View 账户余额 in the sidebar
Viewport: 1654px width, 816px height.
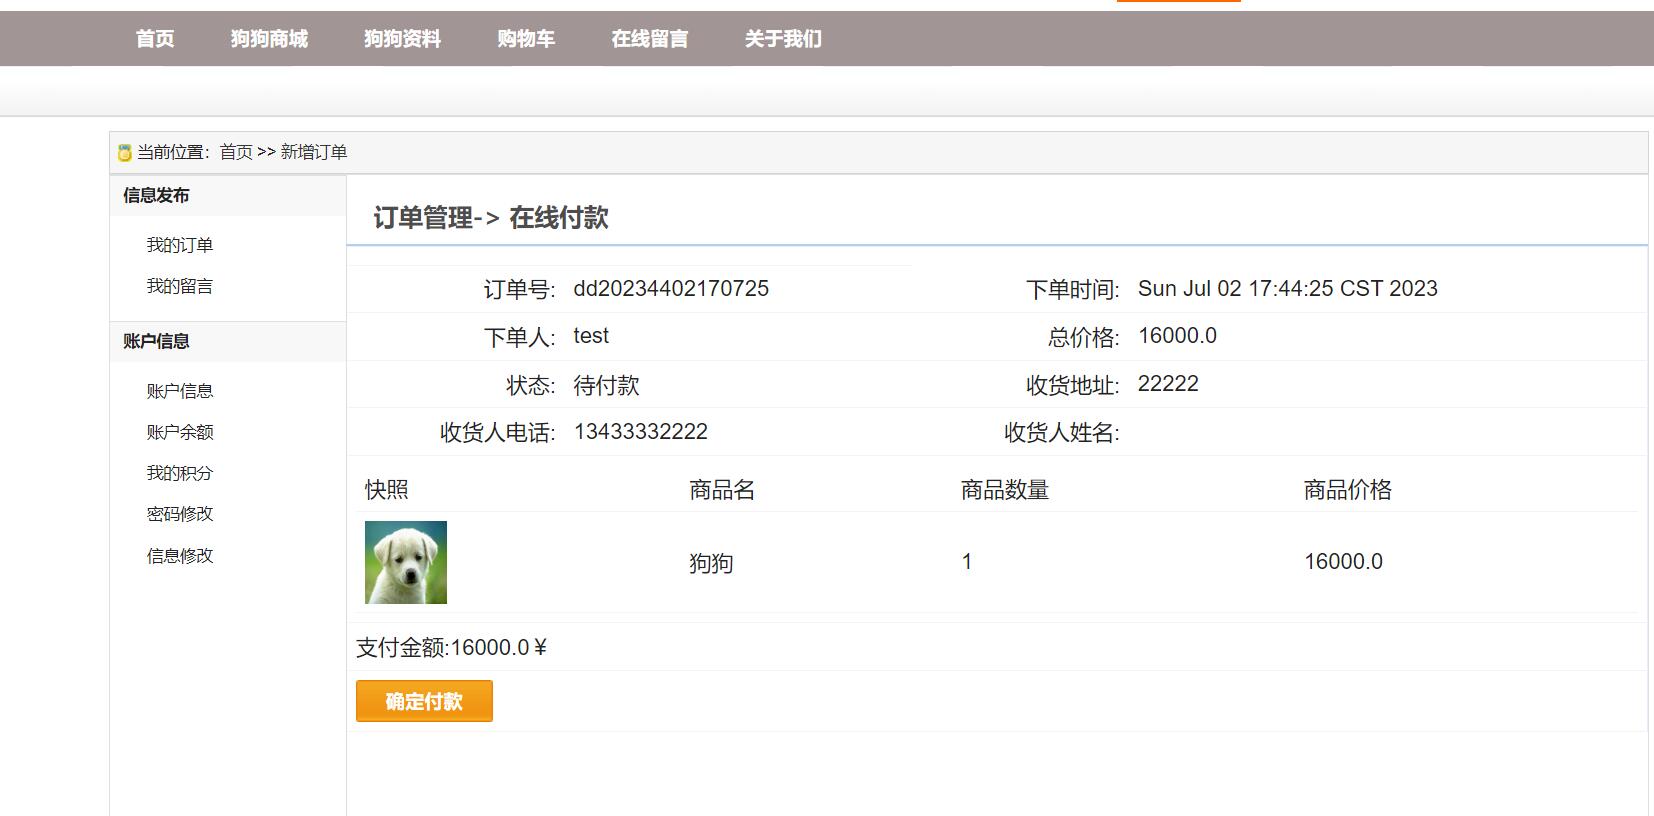point(180,432)
